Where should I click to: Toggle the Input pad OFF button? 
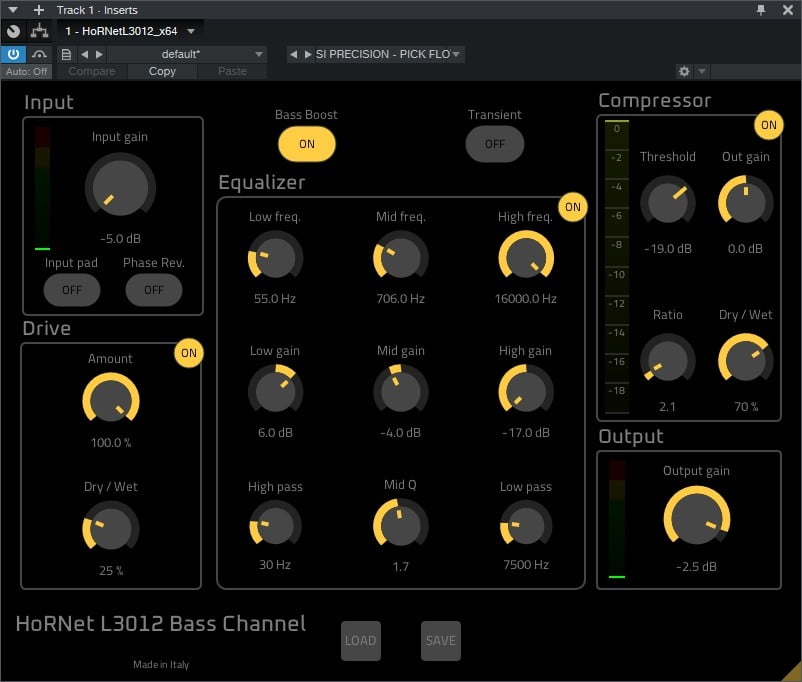tap(72, 290)
